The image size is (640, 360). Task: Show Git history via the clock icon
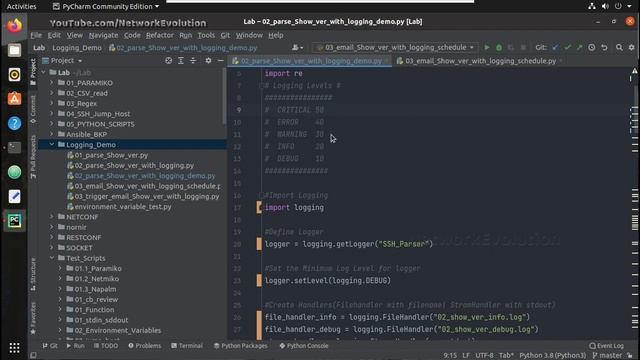pyautogui.click(x=591, y=47)
